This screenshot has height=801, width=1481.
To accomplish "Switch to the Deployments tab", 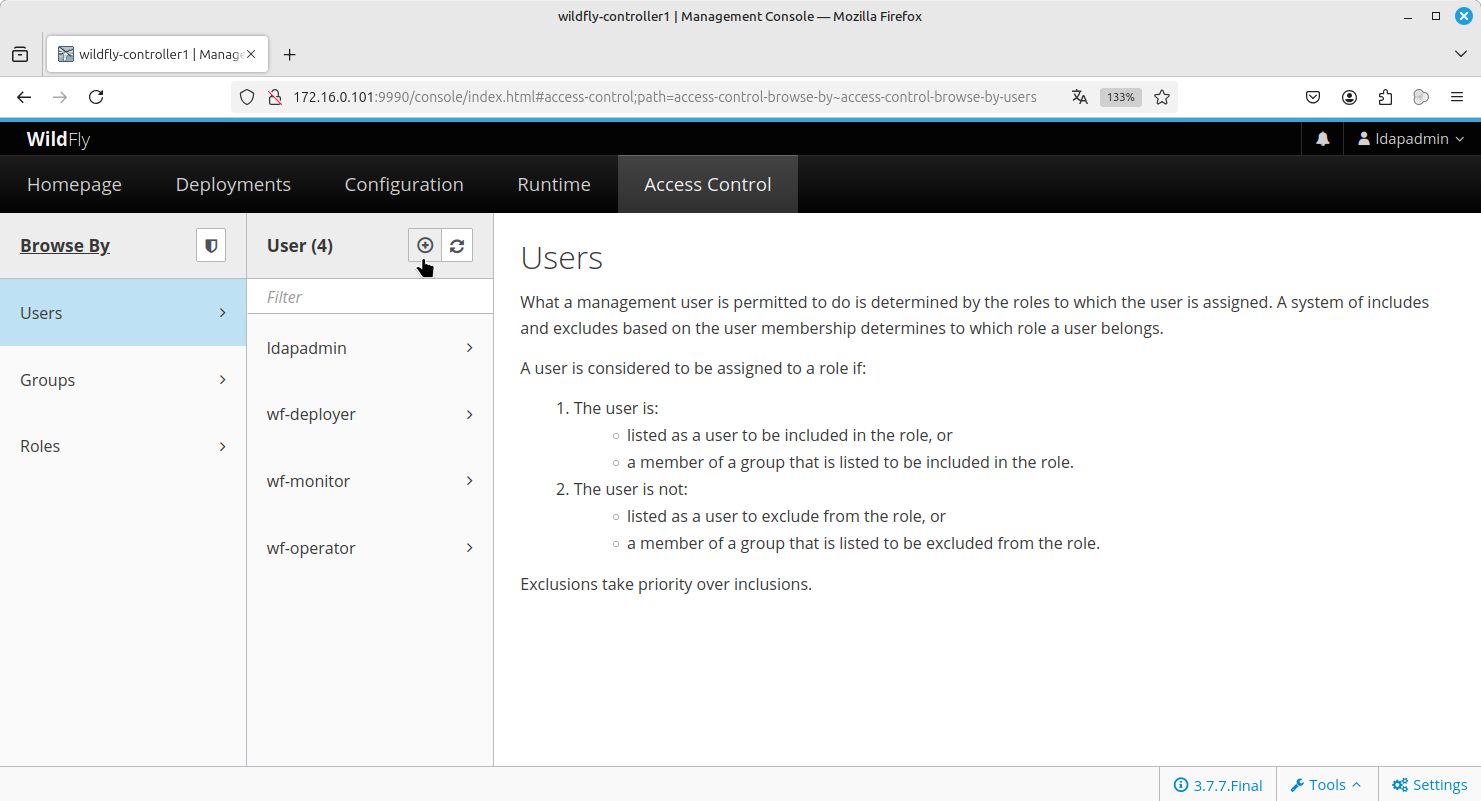I will [x=233, y=184].
